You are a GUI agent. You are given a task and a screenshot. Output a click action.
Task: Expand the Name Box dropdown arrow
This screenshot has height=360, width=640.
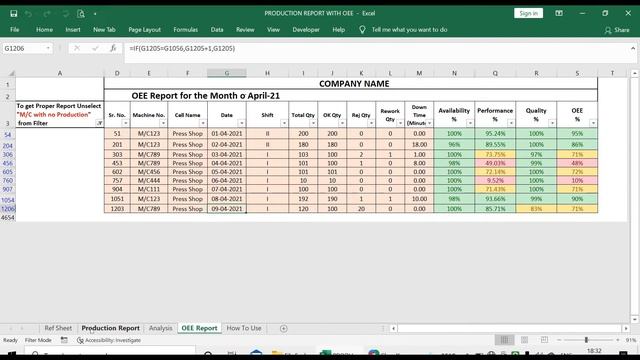pos(48,48)
